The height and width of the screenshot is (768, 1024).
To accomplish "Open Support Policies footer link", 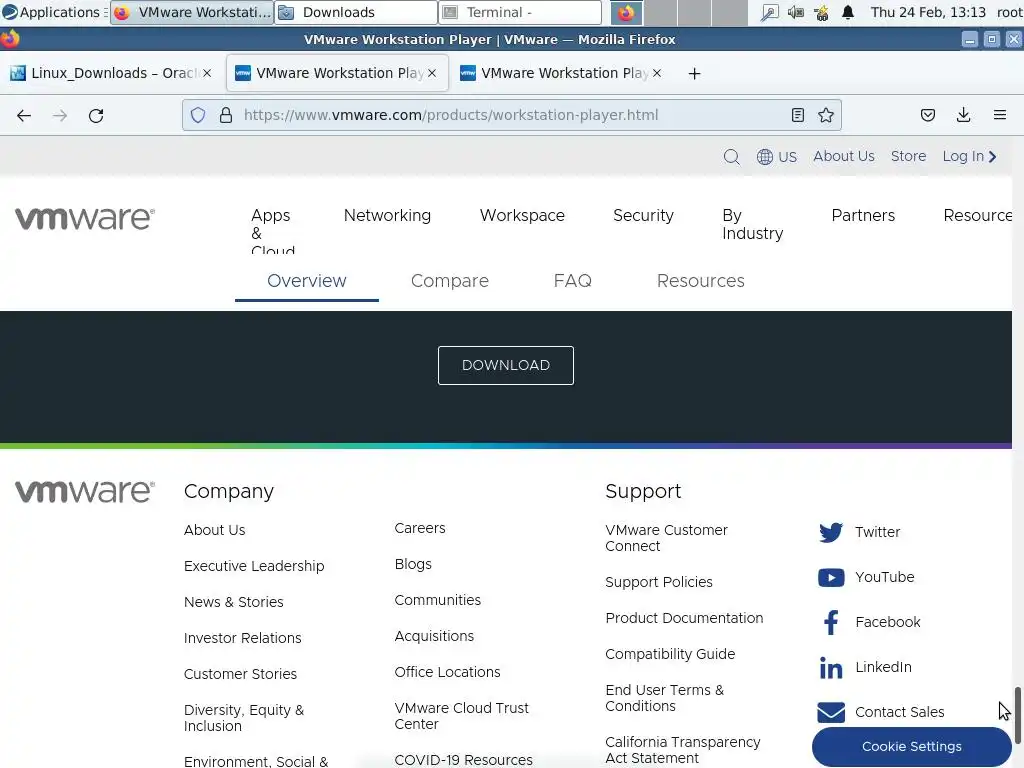I will tap(659, 583).
